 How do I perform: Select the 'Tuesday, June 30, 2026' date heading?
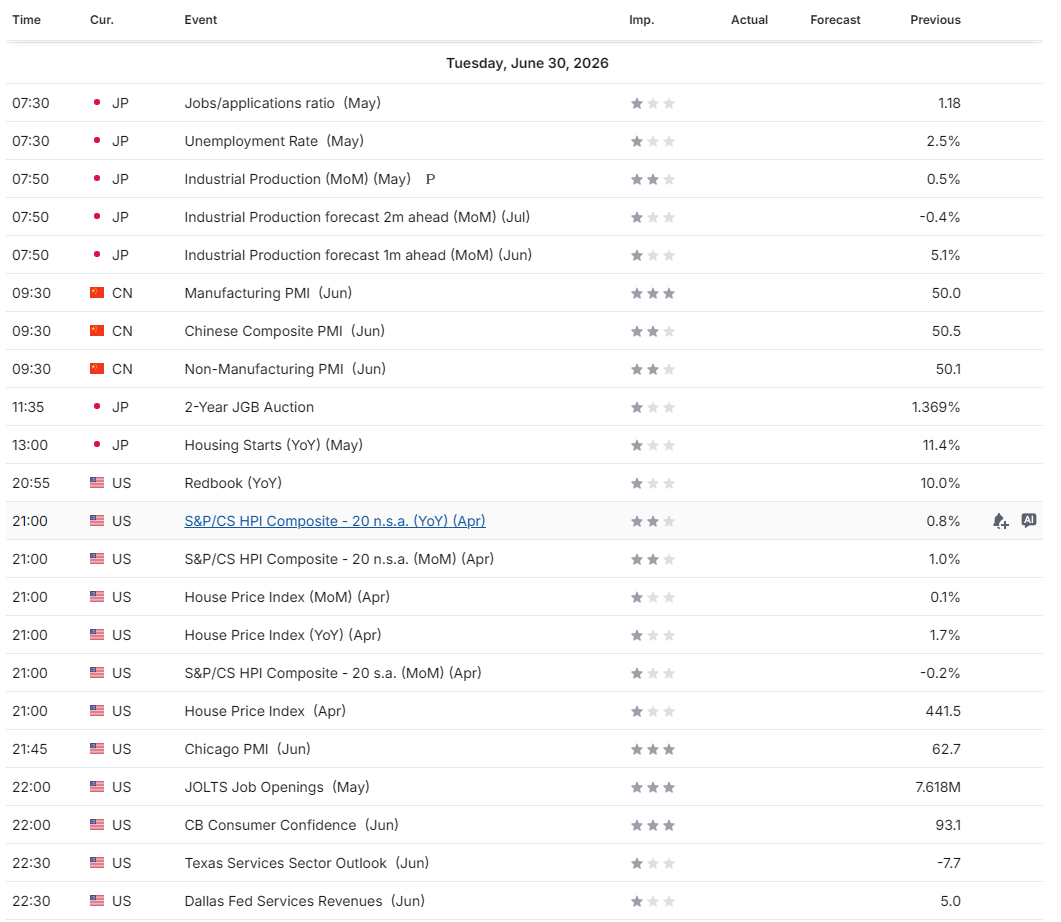(x=527, y=63)
